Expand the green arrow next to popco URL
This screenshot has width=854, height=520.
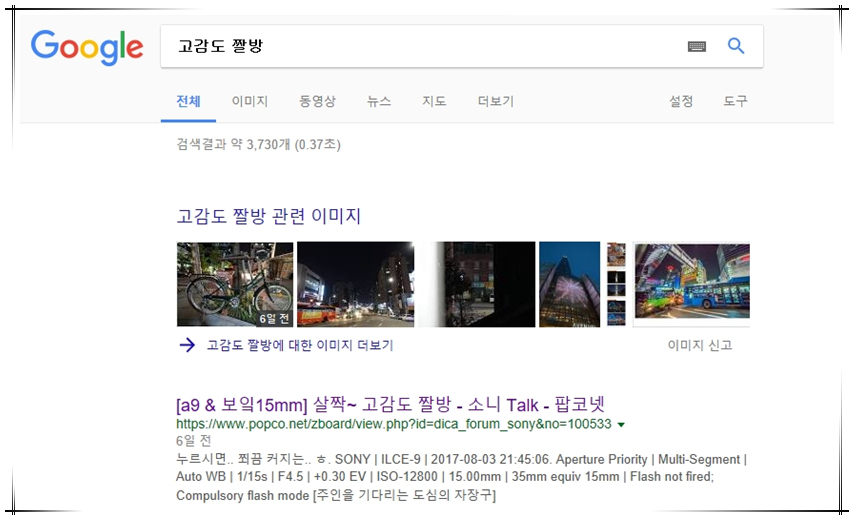point(621,425)
